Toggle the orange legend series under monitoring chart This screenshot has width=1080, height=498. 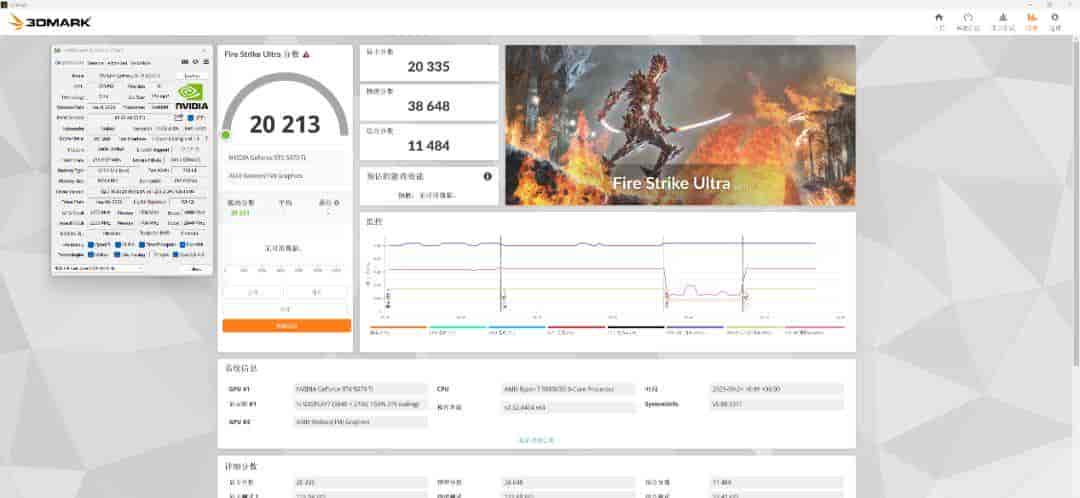click(398, 330)
